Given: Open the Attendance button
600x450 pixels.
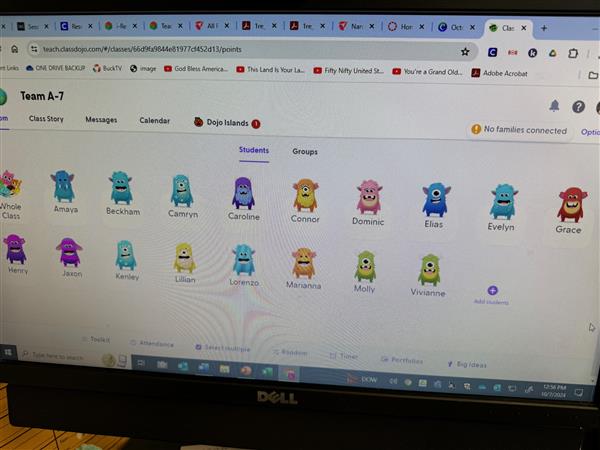Looking at the screenshot, I should (x=152, y=343).
